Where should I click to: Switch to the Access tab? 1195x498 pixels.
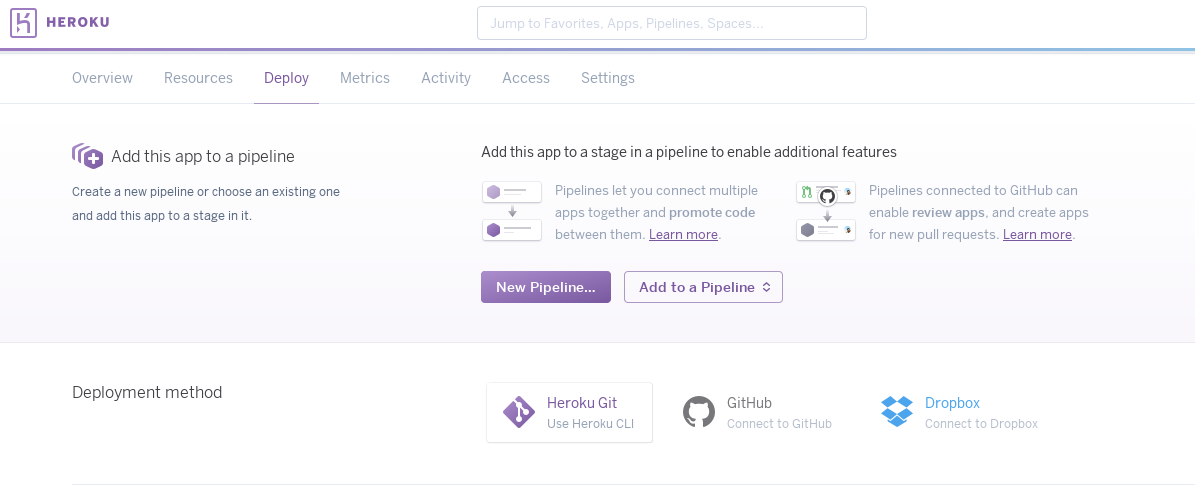(x=526, y=78)
